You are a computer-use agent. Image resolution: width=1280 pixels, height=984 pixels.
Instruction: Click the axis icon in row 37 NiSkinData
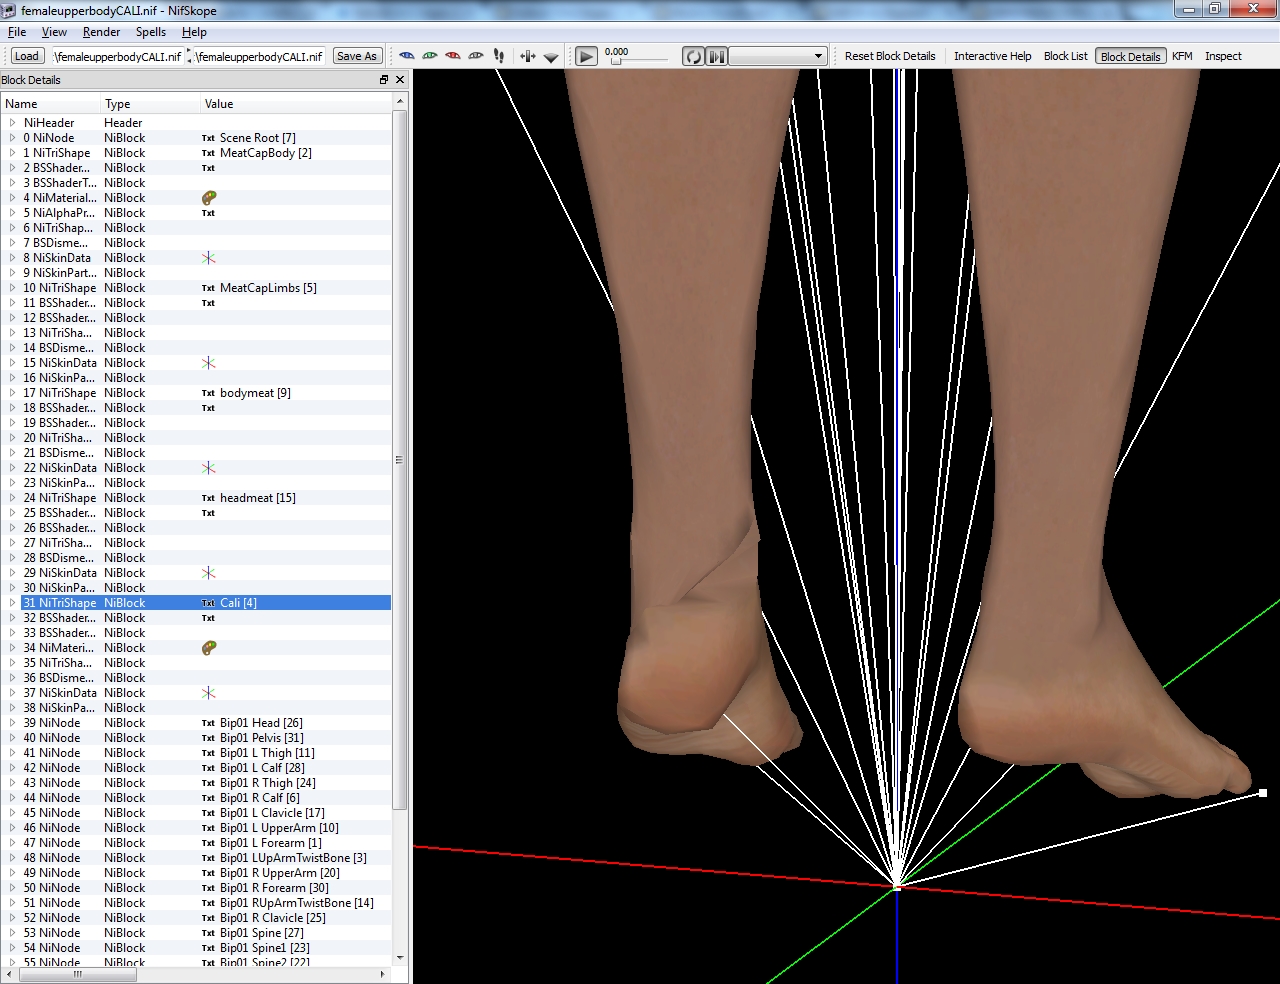208,693
